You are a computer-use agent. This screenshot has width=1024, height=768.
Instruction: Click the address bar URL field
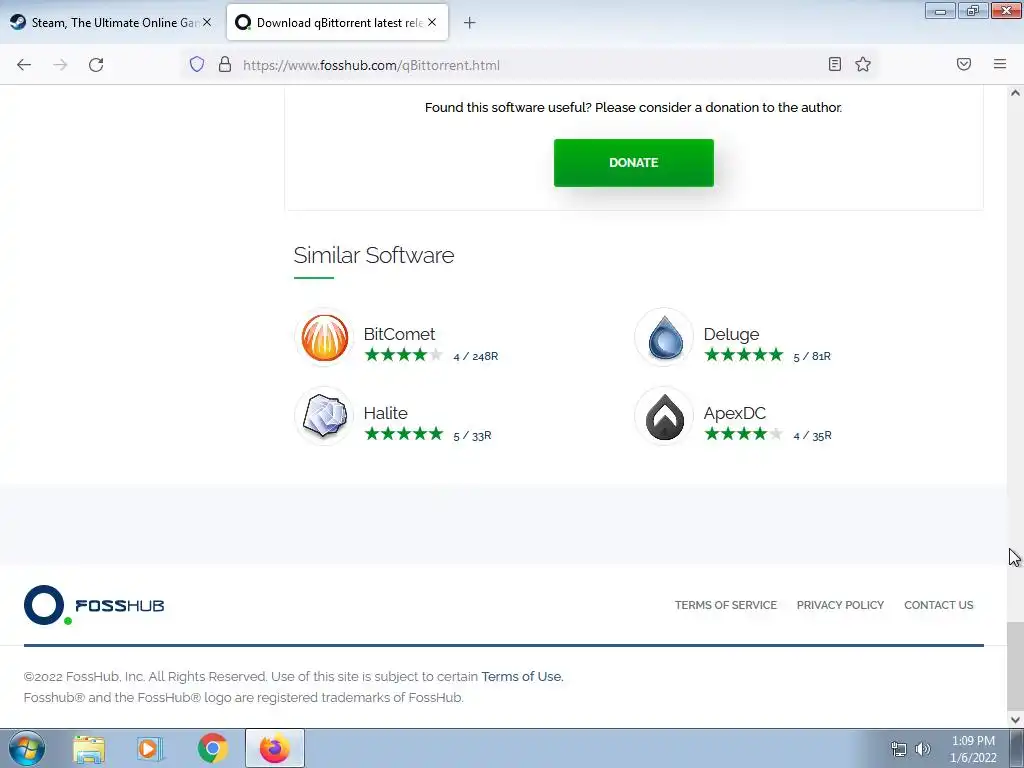click(x=529, y=65)
